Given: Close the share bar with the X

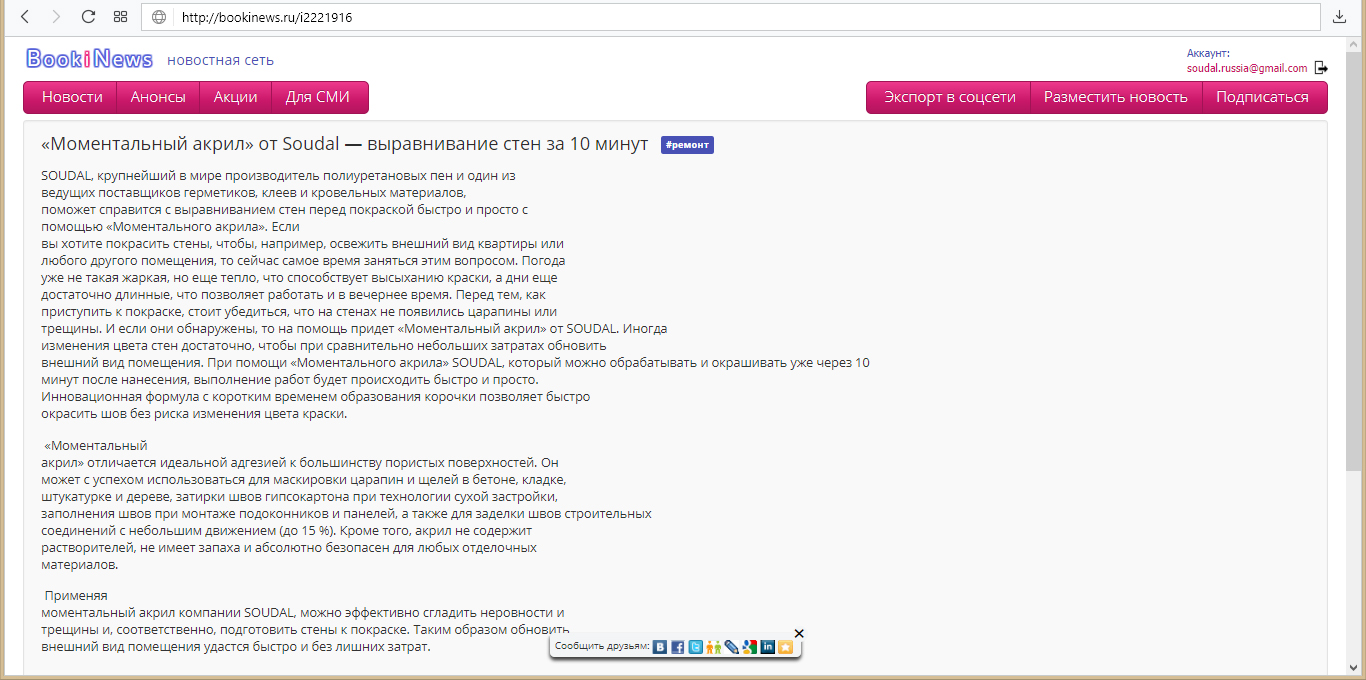Looking at the screenshot, I should pyautogui.click(x=799, y=633).
